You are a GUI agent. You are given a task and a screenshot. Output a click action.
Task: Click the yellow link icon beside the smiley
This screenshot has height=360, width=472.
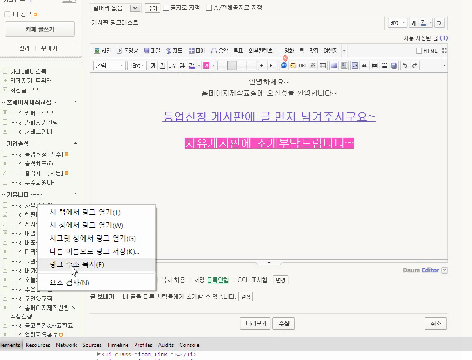[x=293, y=65]
